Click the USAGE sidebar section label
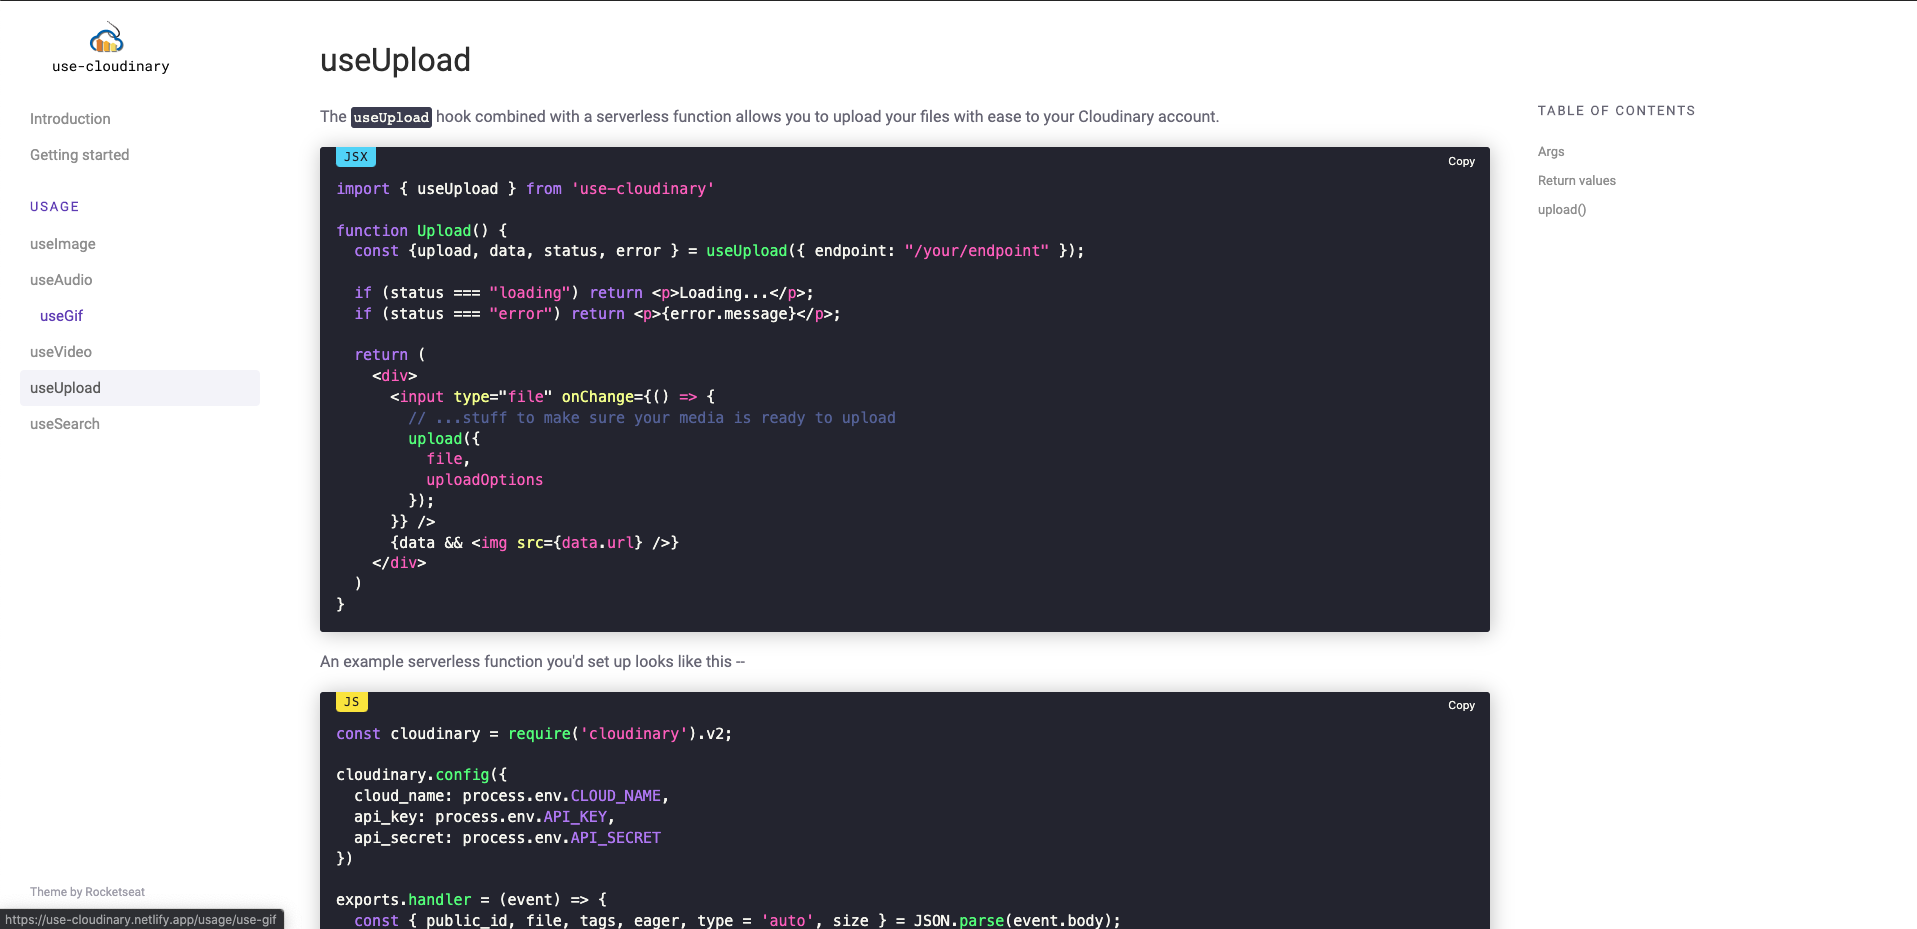The height and width of the screenshot is (929, 1917). pyautogui.click(x=55, y=207)
